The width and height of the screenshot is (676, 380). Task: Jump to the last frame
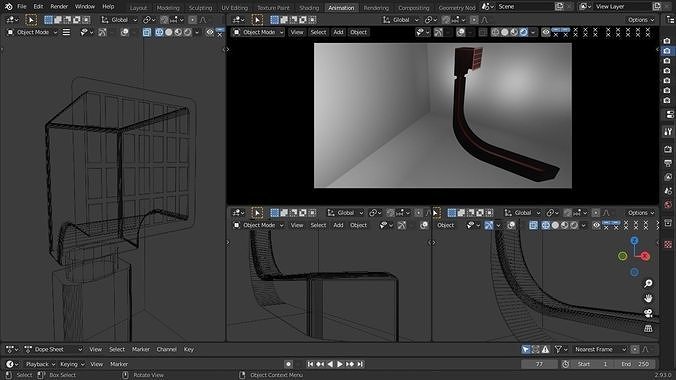point(360,364)
